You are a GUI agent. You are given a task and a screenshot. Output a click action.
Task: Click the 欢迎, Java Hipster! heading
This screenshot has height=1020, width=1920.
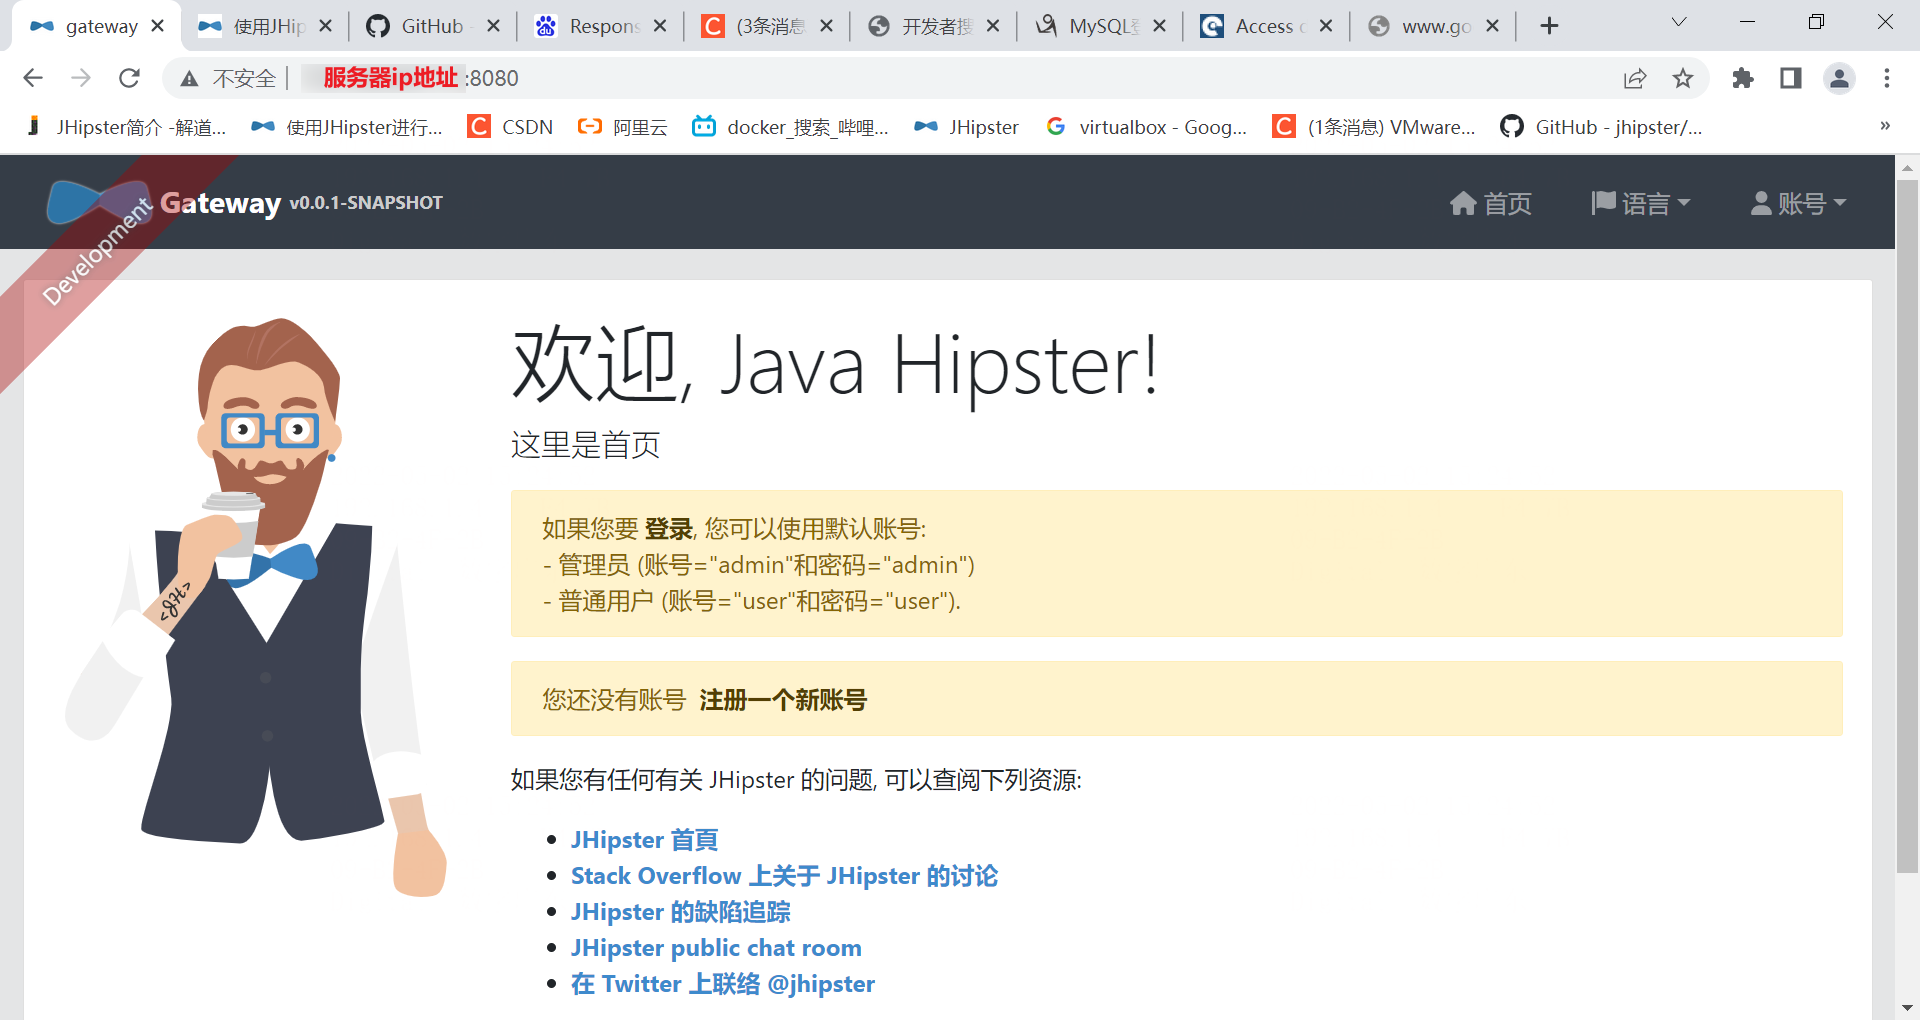(x=835, y=366)
